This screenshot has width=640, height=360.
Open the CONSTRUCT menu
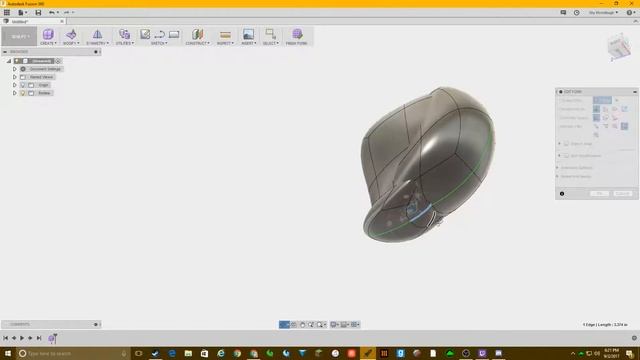(x=198, y=43)
